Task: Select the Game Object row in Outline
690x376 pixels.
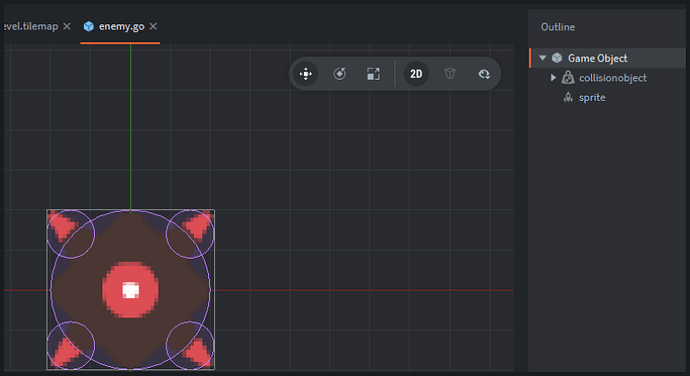Action: coord(607,58)
